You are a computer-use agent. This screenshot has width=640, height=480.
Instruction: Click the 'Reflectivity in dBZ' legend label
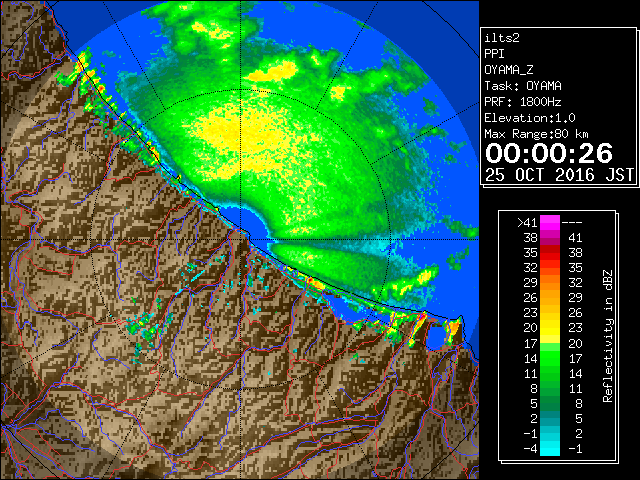pos(608,336)
